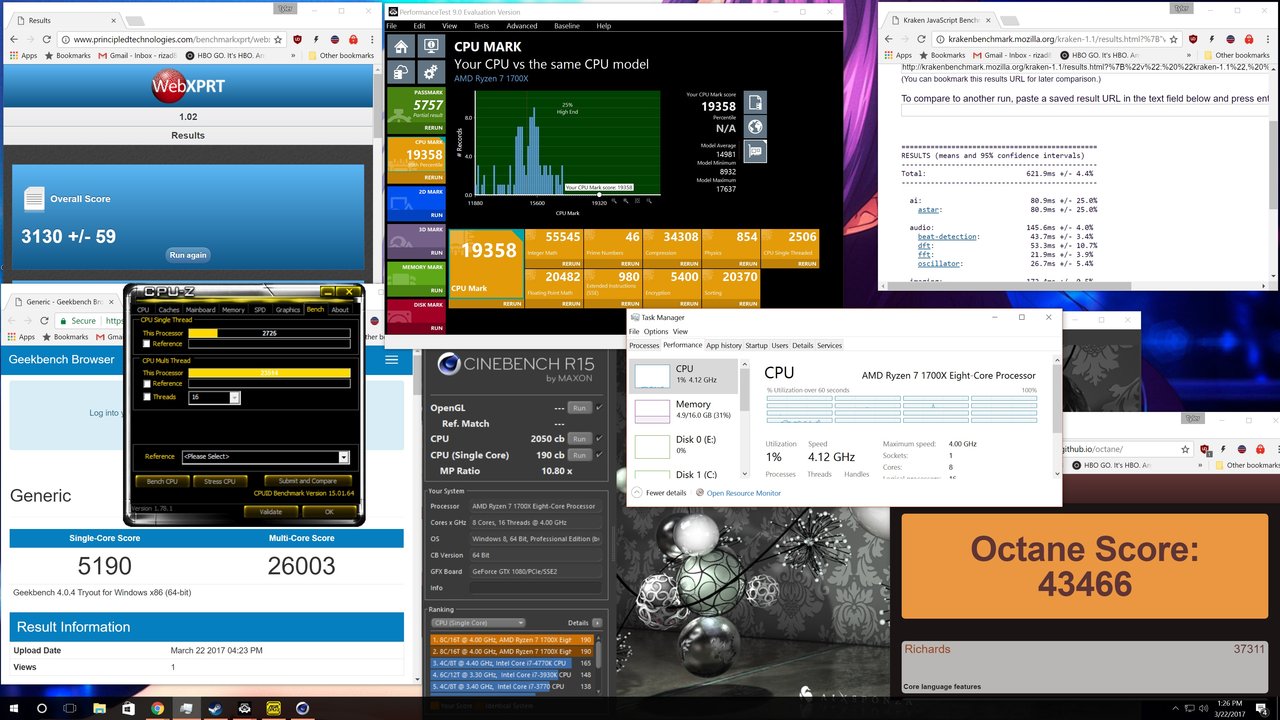Tick the Reference checkbox under CPU Single Thread

click(146, 344)
